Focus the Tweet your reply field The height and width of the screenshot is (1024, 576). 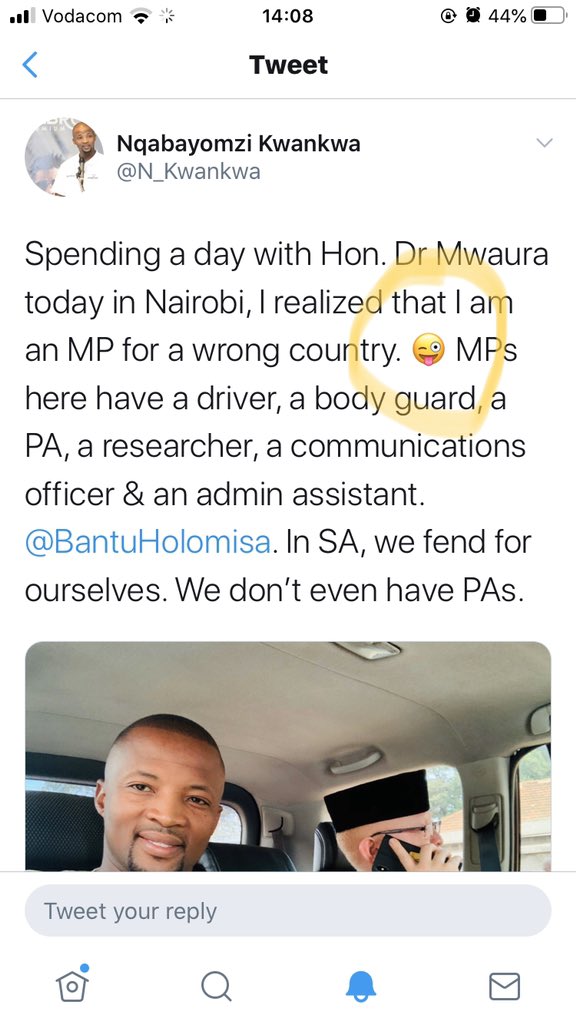point(288,911)
